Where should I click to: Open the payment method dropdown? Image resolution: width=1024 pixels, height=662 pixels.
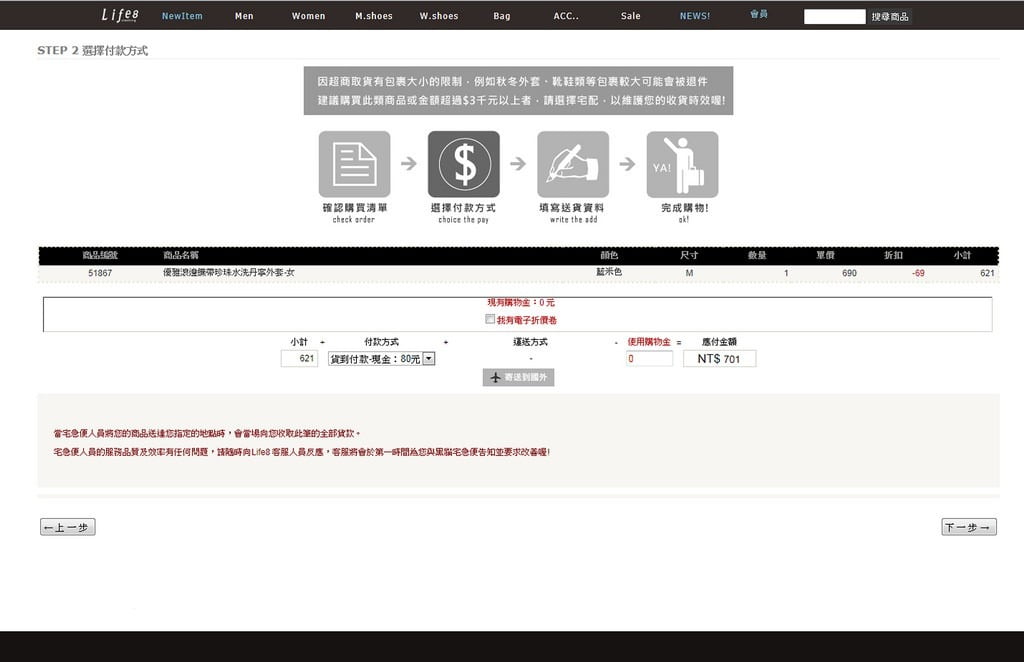point(429,358)
